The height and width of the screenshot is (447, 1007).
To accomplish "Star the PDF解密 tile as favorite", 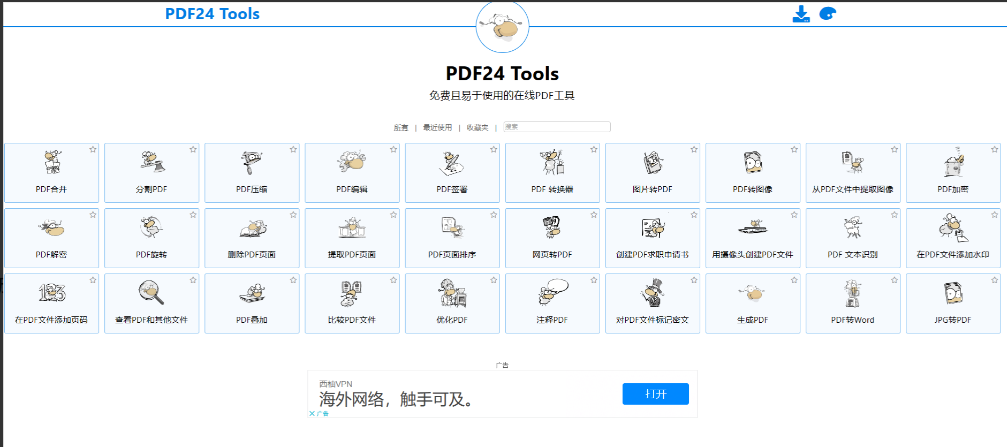I will click(92, 214).
